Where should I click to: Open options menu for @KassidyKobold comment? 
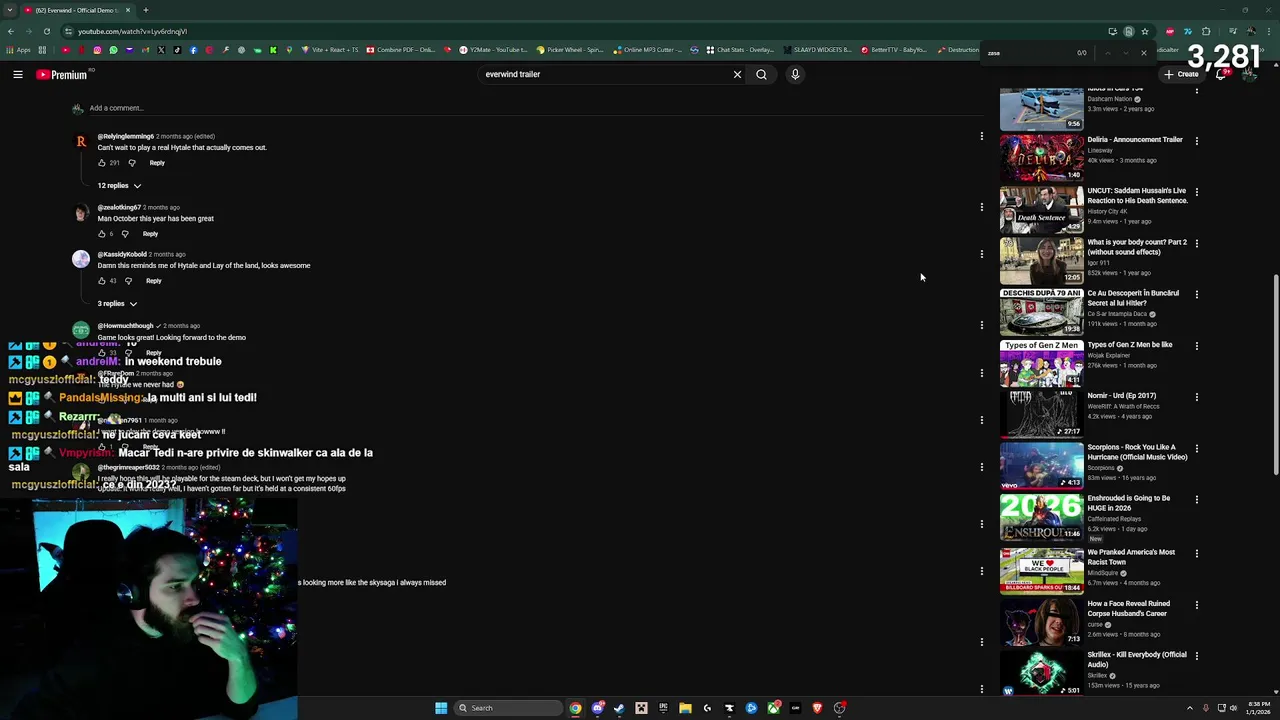pyautogui.click(x=981, y=254)
